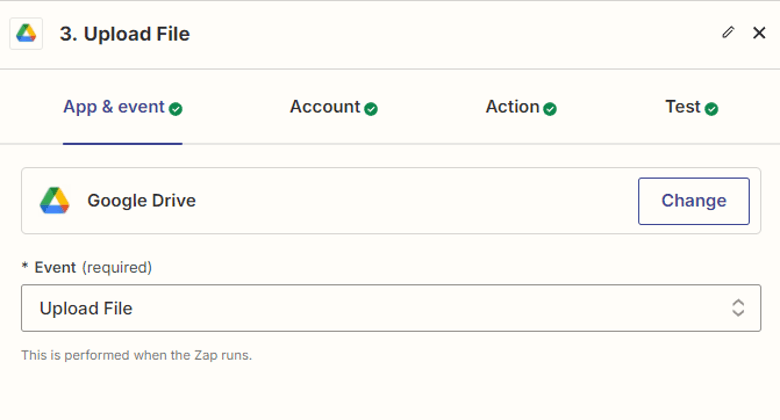The height and width of the screenshot is (420, 780).
Task: Click the up-down arrows on the Event dropdown
Action: coord(738,308)
